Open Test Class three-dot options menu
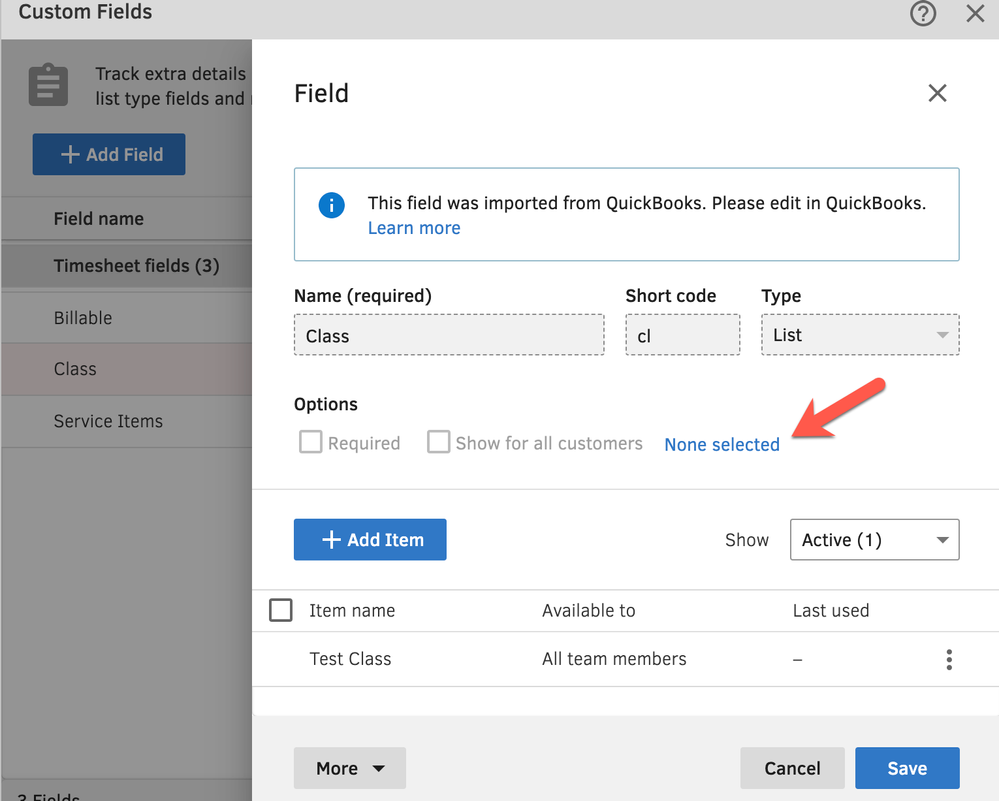The width and height of the screenshot is (999, 801). point(949,659)
